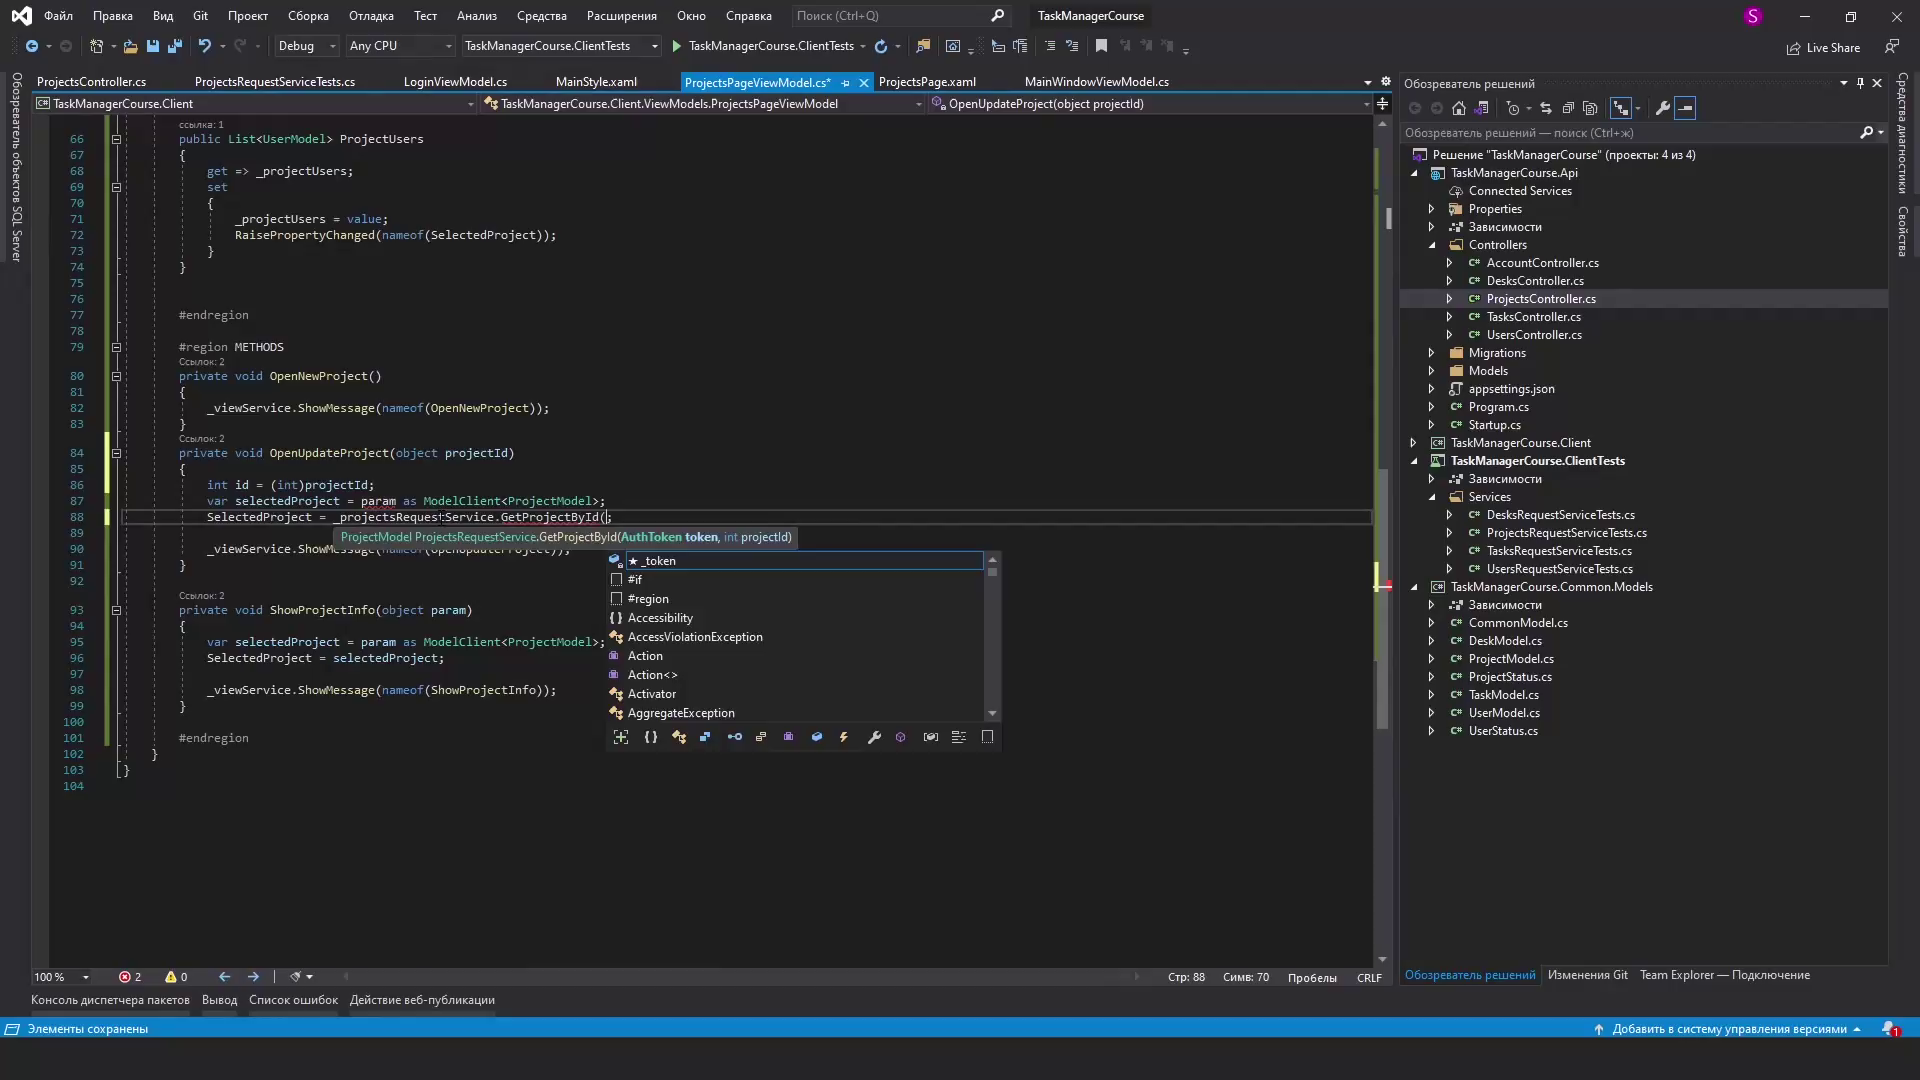Open the Debug configuration dropdown

pos(307,46)
